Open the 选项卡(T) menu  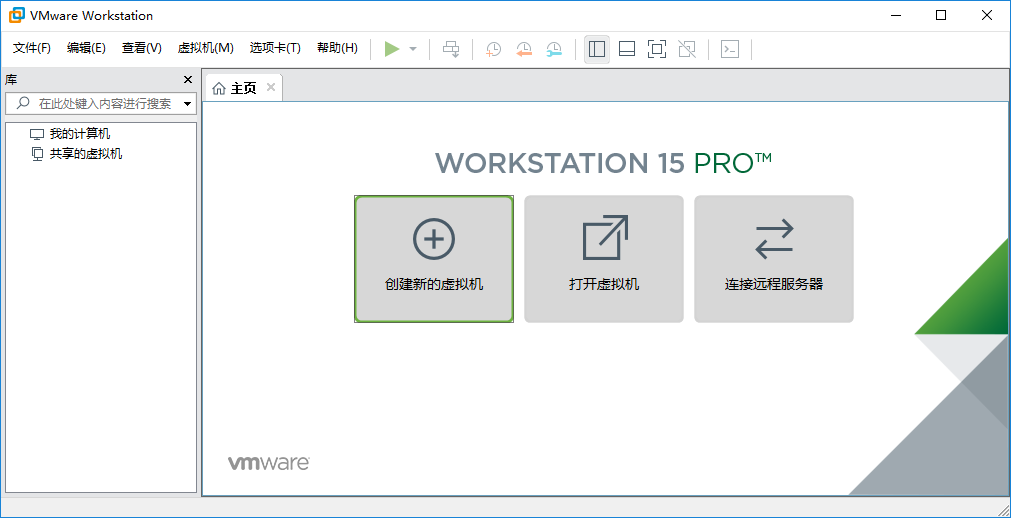click(x=275, y=48)
